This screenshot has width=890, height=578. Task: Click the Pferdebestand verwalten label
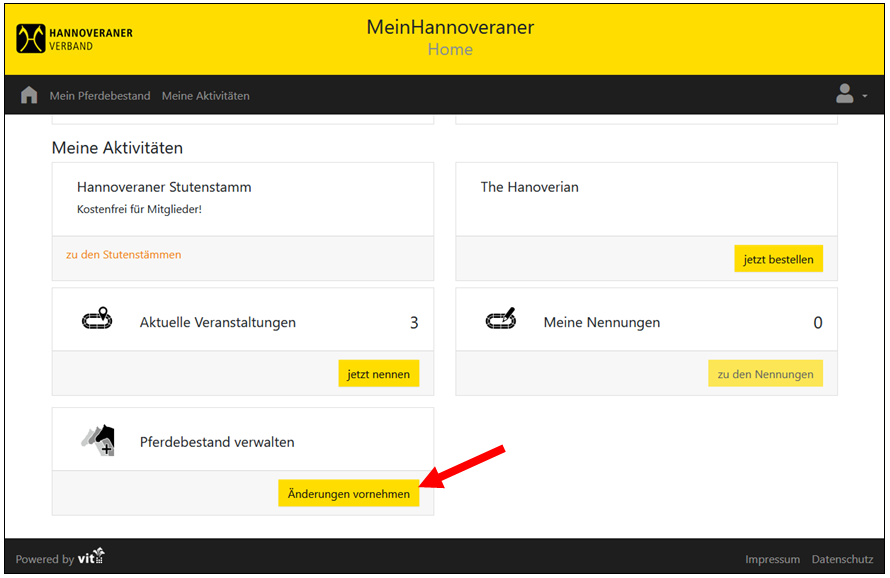click(217, 442)
